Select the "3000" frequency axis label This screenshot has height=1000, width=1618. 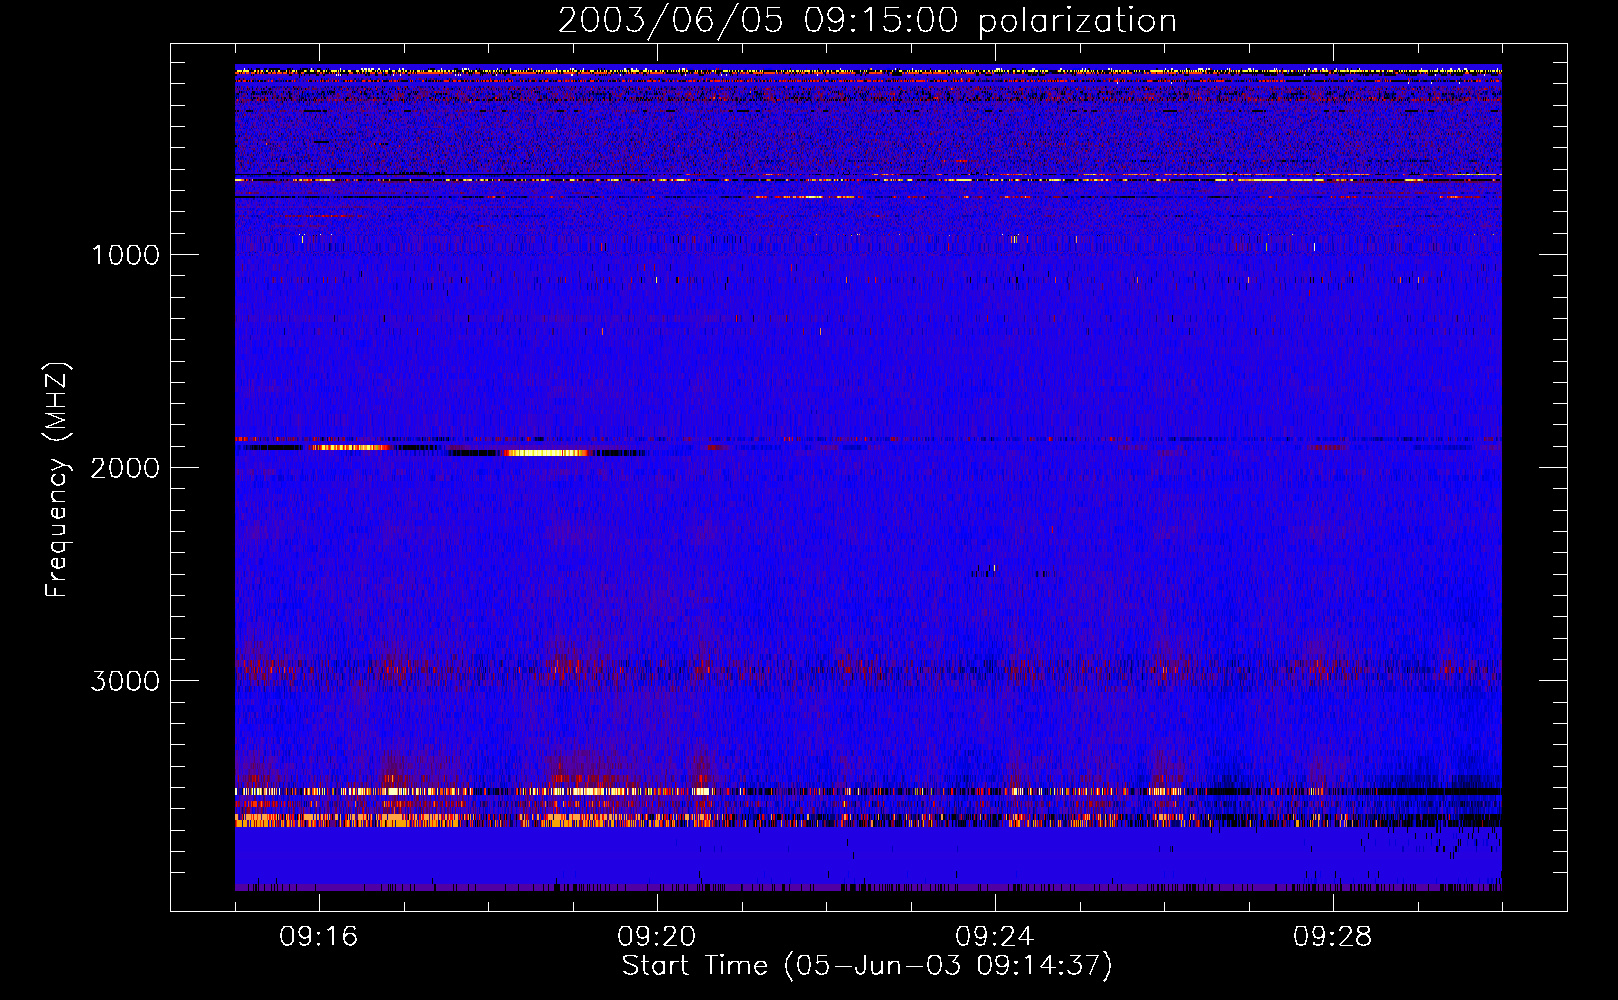click(125, 681)
